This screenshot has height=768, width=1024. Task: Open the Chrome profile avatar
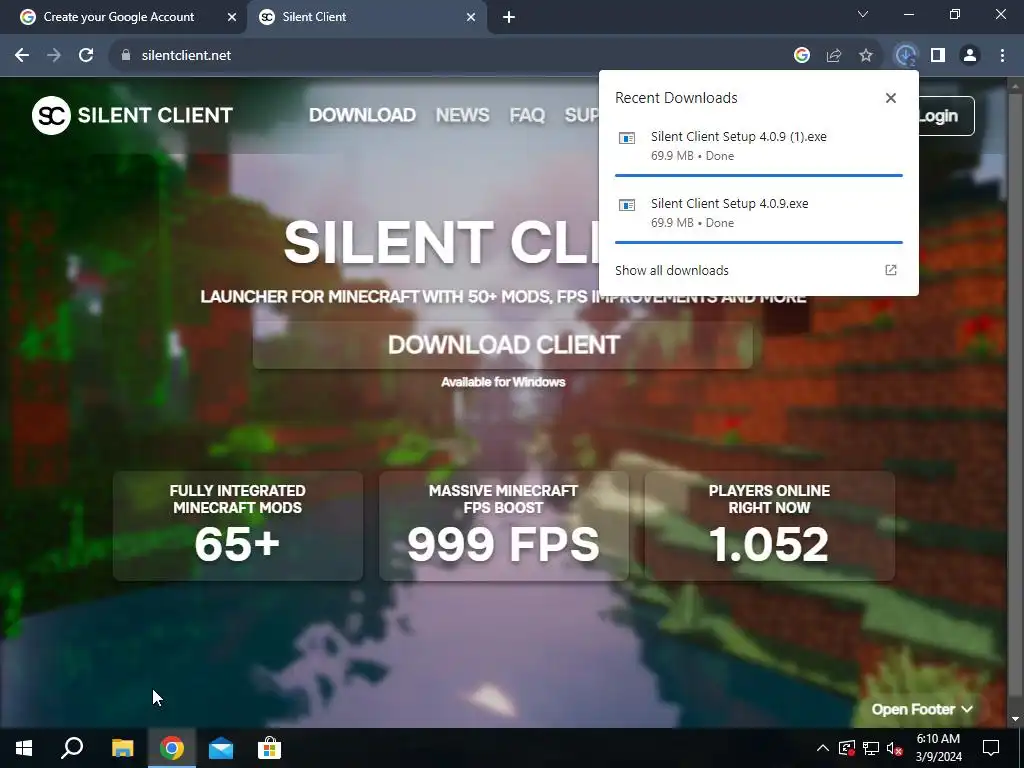click(x=970, y=56)
